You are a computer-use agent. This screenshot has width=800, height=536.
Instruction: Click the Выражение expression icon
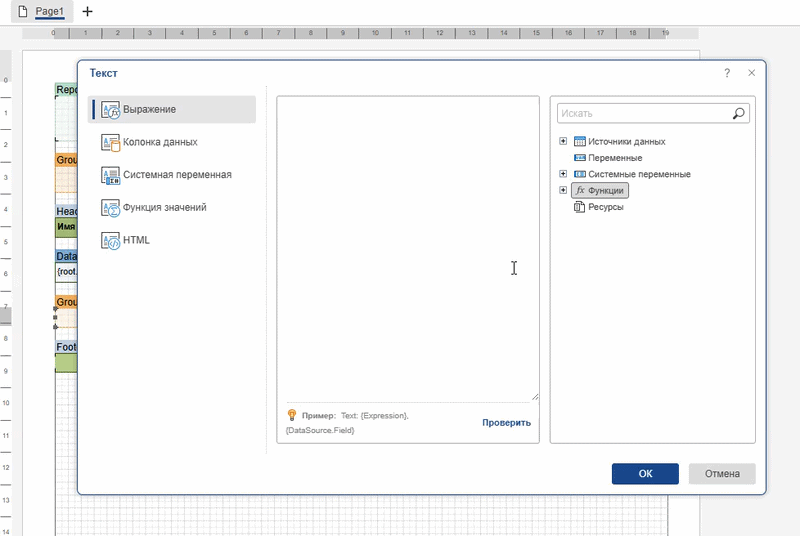110,110
